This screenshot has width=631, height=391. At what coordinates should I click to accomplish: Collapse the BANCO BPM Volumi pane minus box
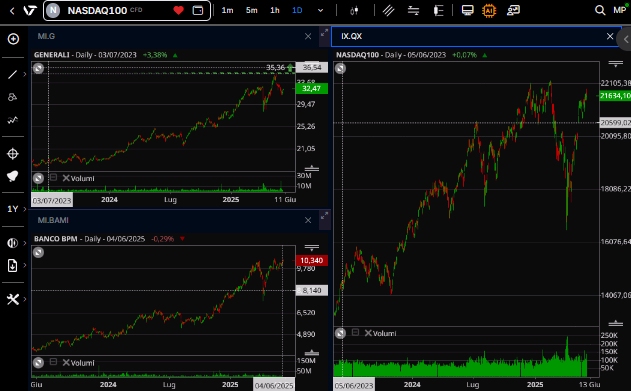[x=53, y=362]
